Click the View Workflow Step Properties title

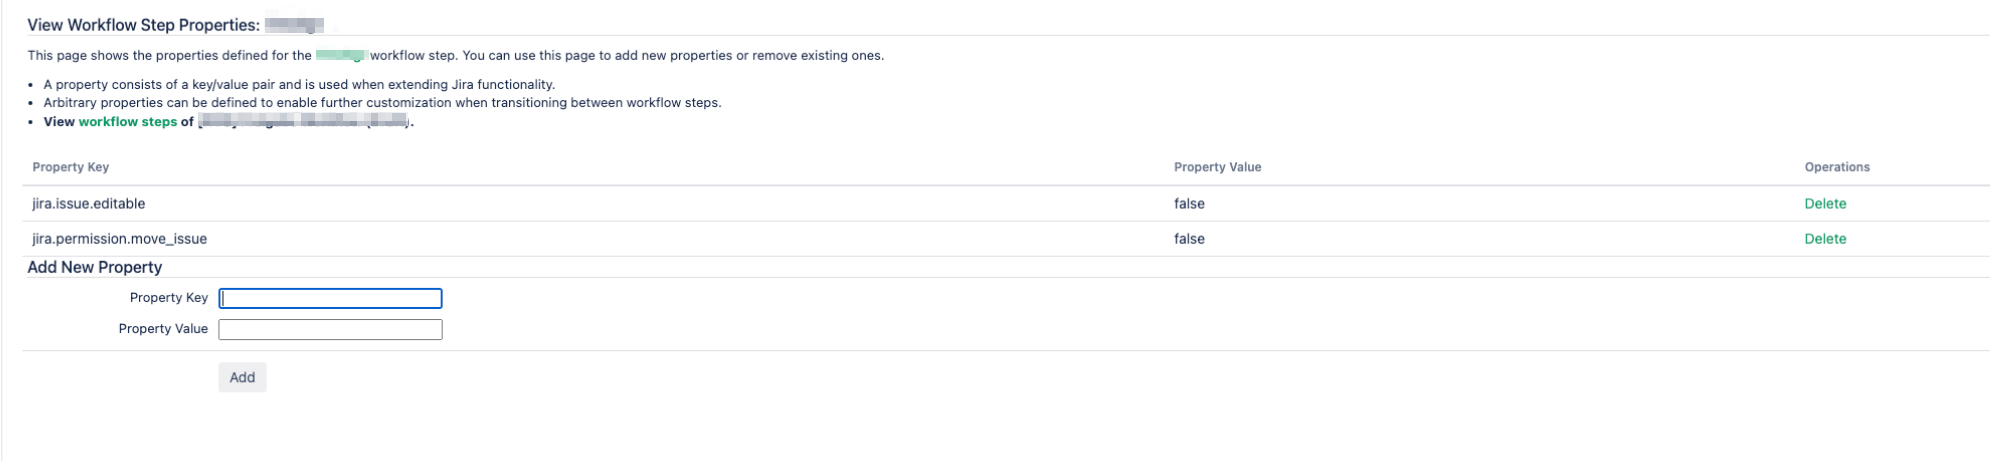pos(143,25)
